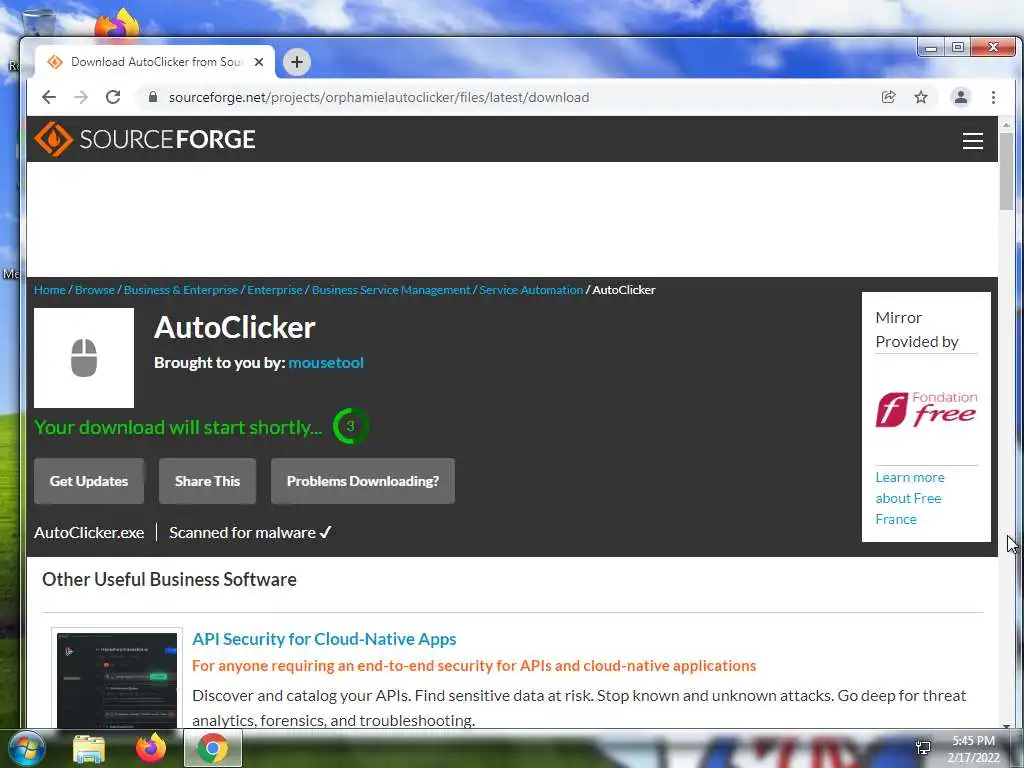1024x768 pixels.
Task: Open Windows Explorer from the taskbar
Action: 88,749
